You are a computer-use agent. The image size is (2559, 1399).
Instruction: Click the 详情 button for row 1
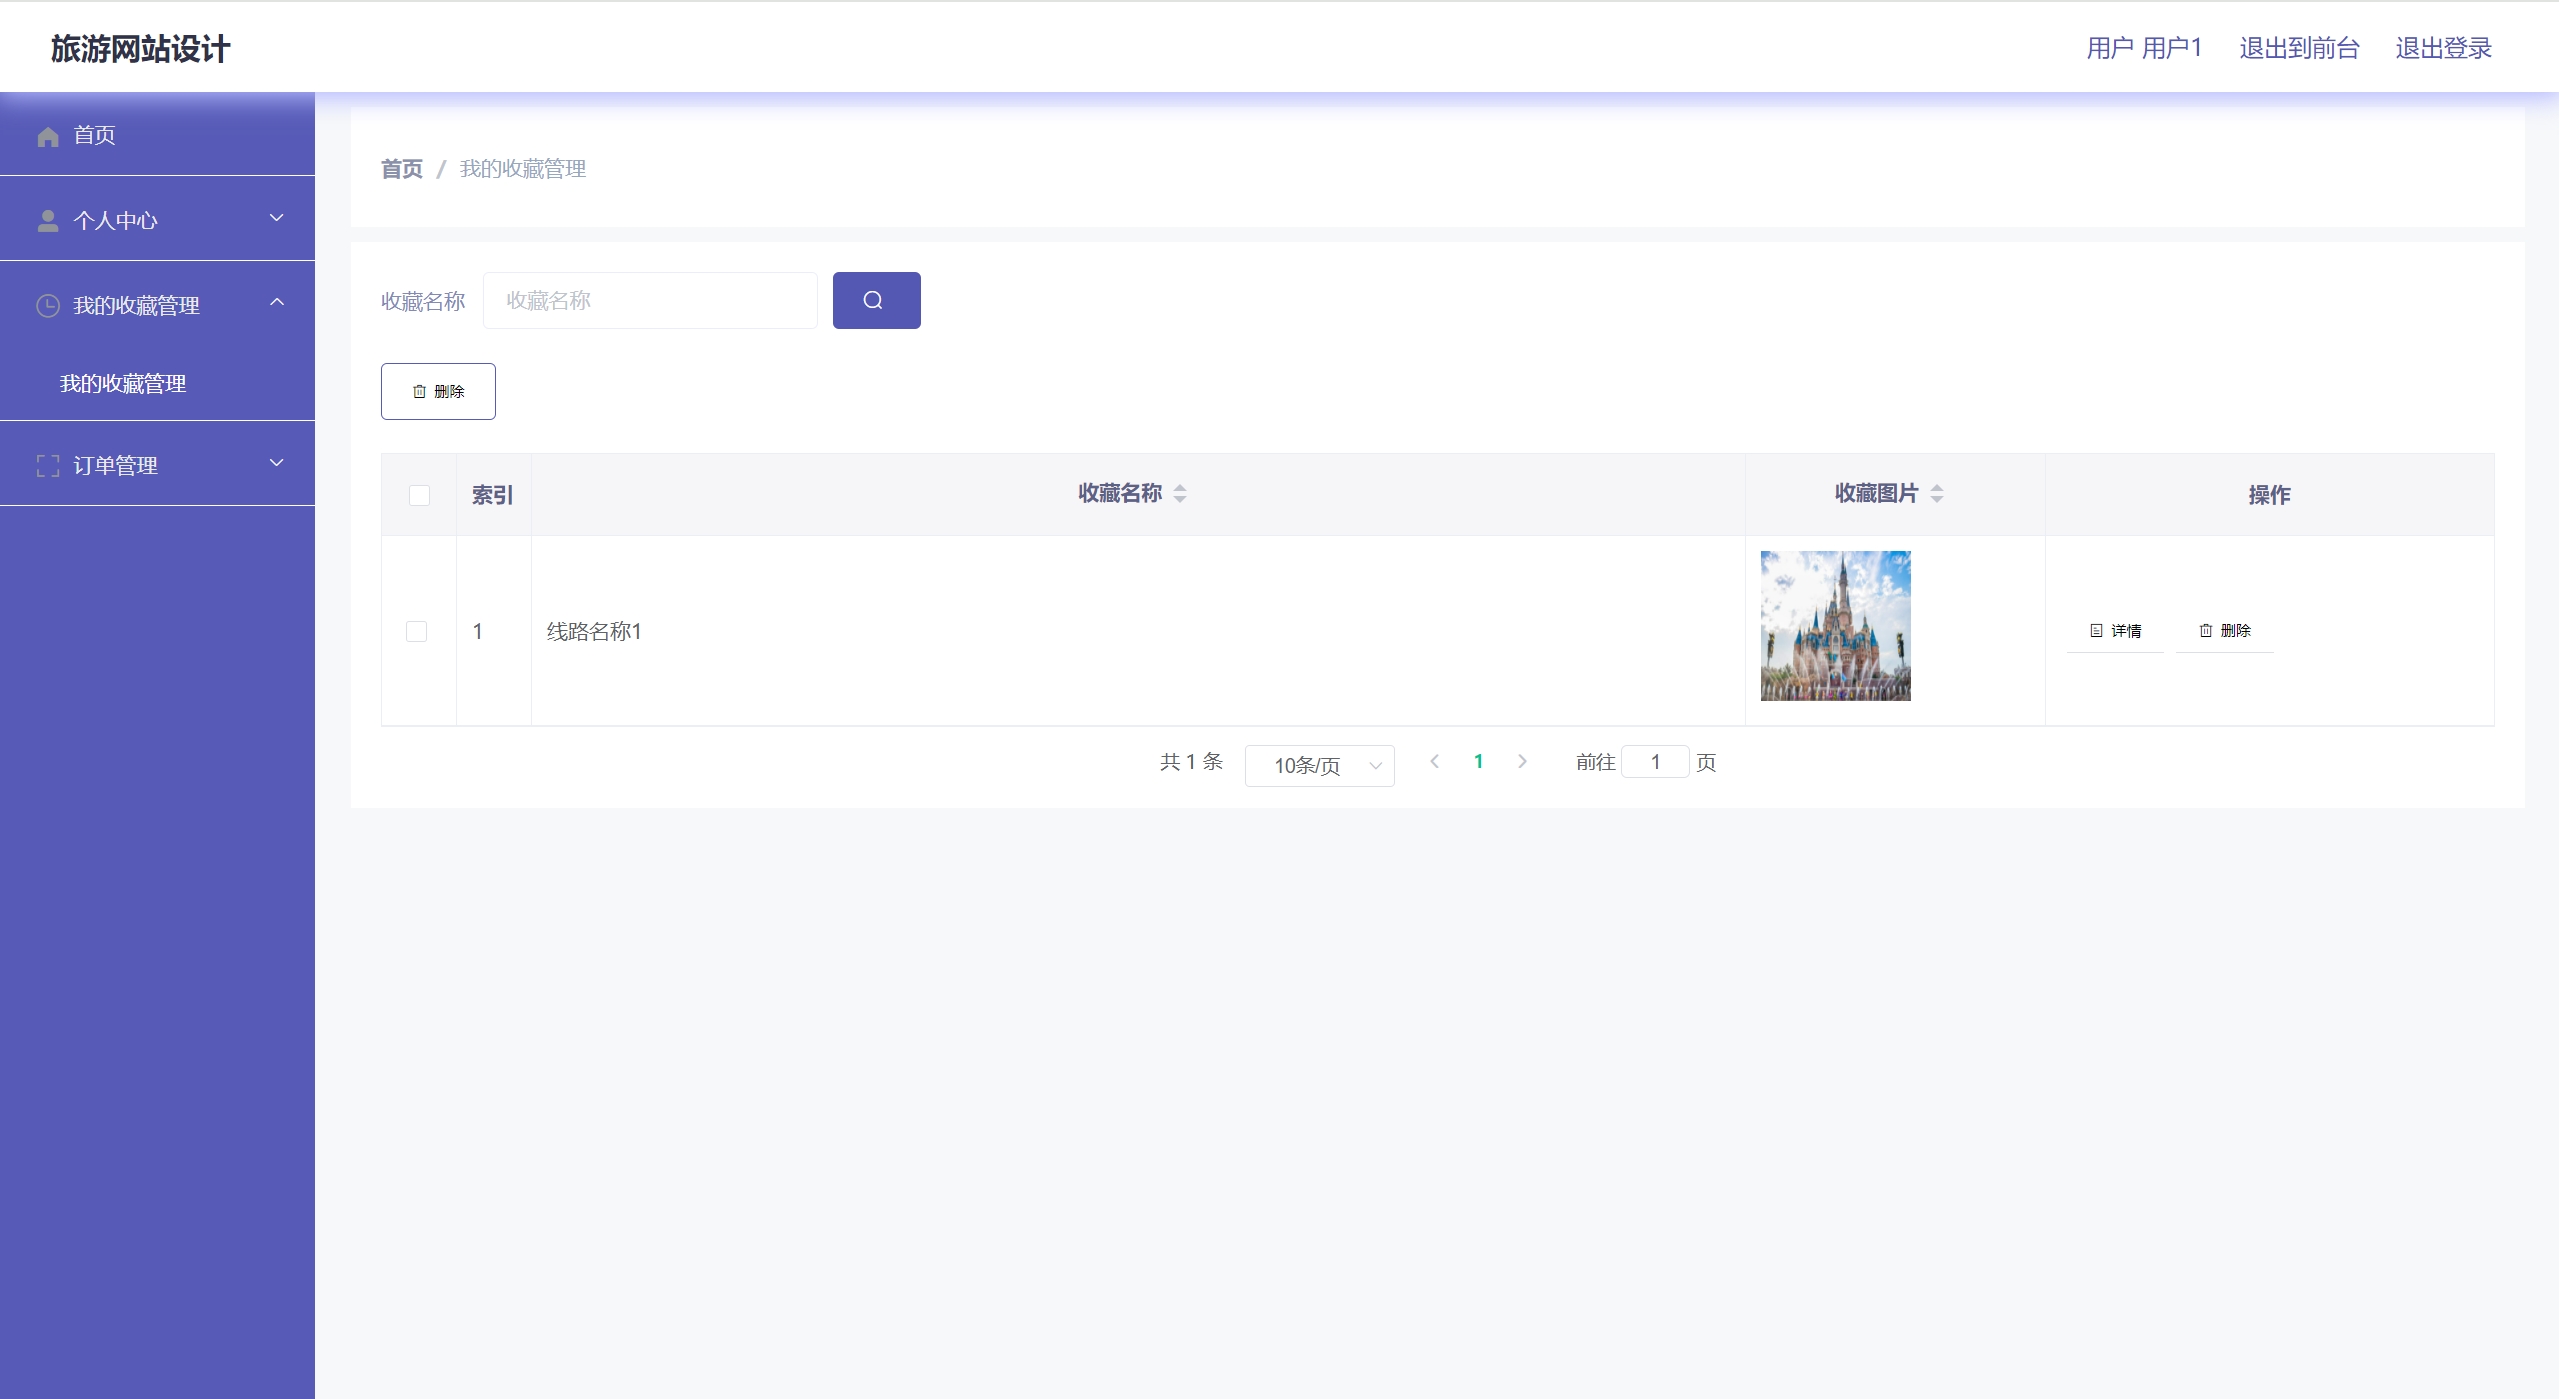click(x=2116, y=631)
